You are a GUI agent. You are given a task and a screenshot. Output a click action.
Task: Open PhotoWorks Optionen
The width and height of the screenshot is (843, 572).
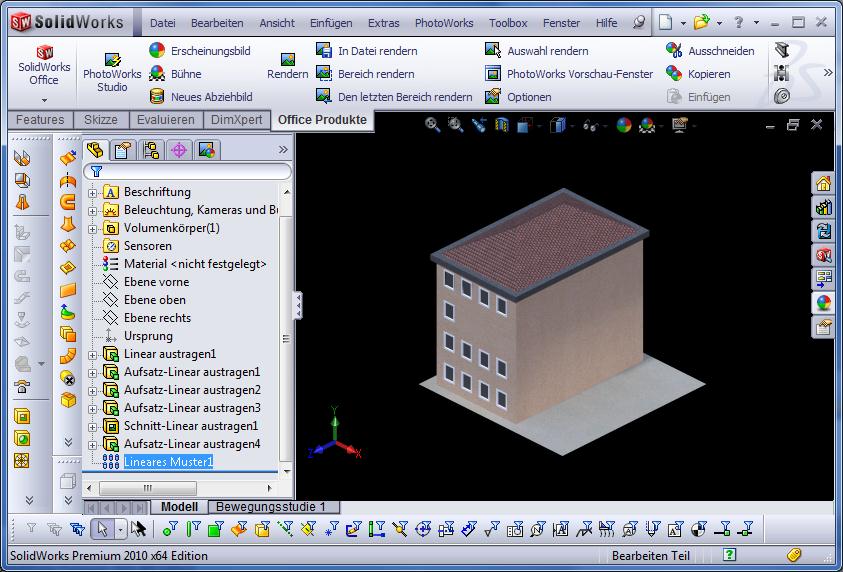(492, 96)
